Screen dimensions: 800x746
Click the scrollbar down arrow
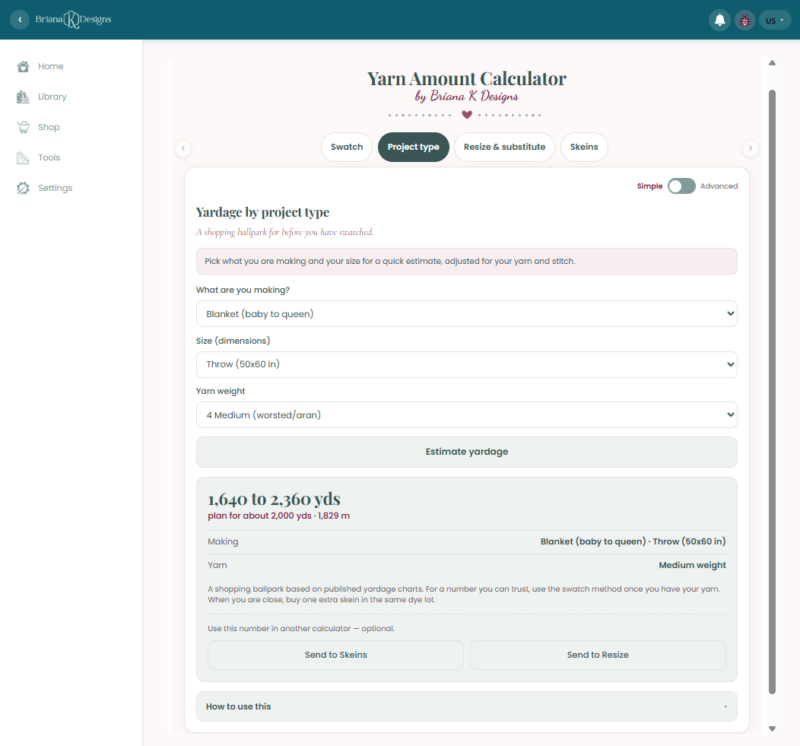[x=772, y=729]
